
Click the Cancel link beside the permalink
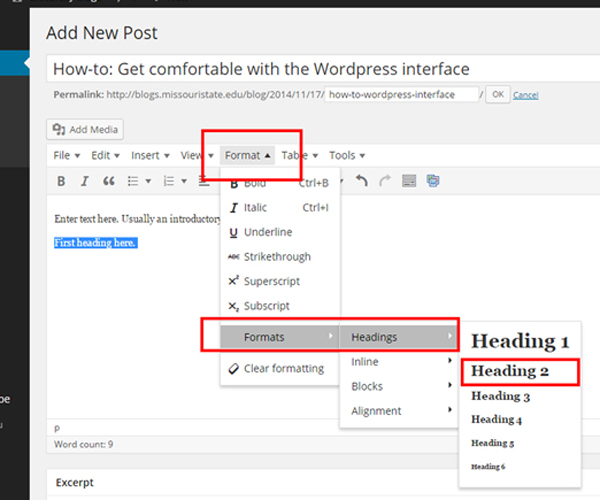[526, 95]
